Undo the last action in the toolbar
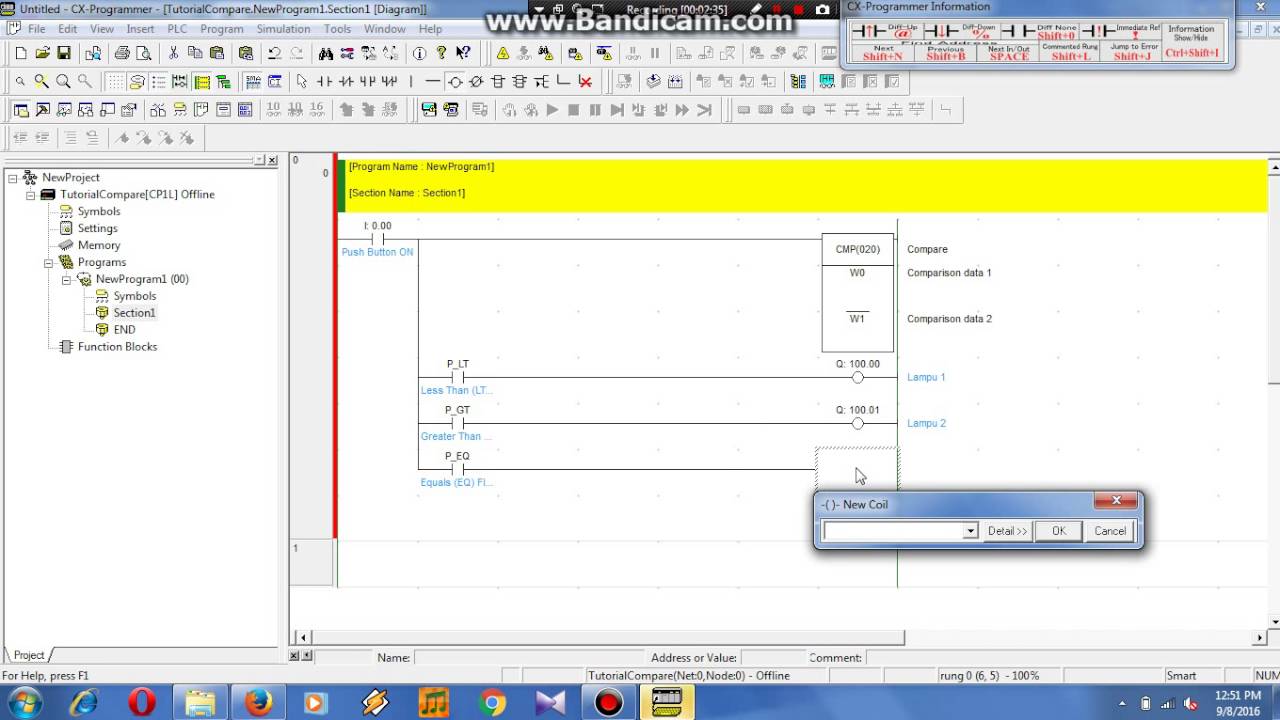The height and width of the screenshot is (720, 1280). click(x=275, y=53)
